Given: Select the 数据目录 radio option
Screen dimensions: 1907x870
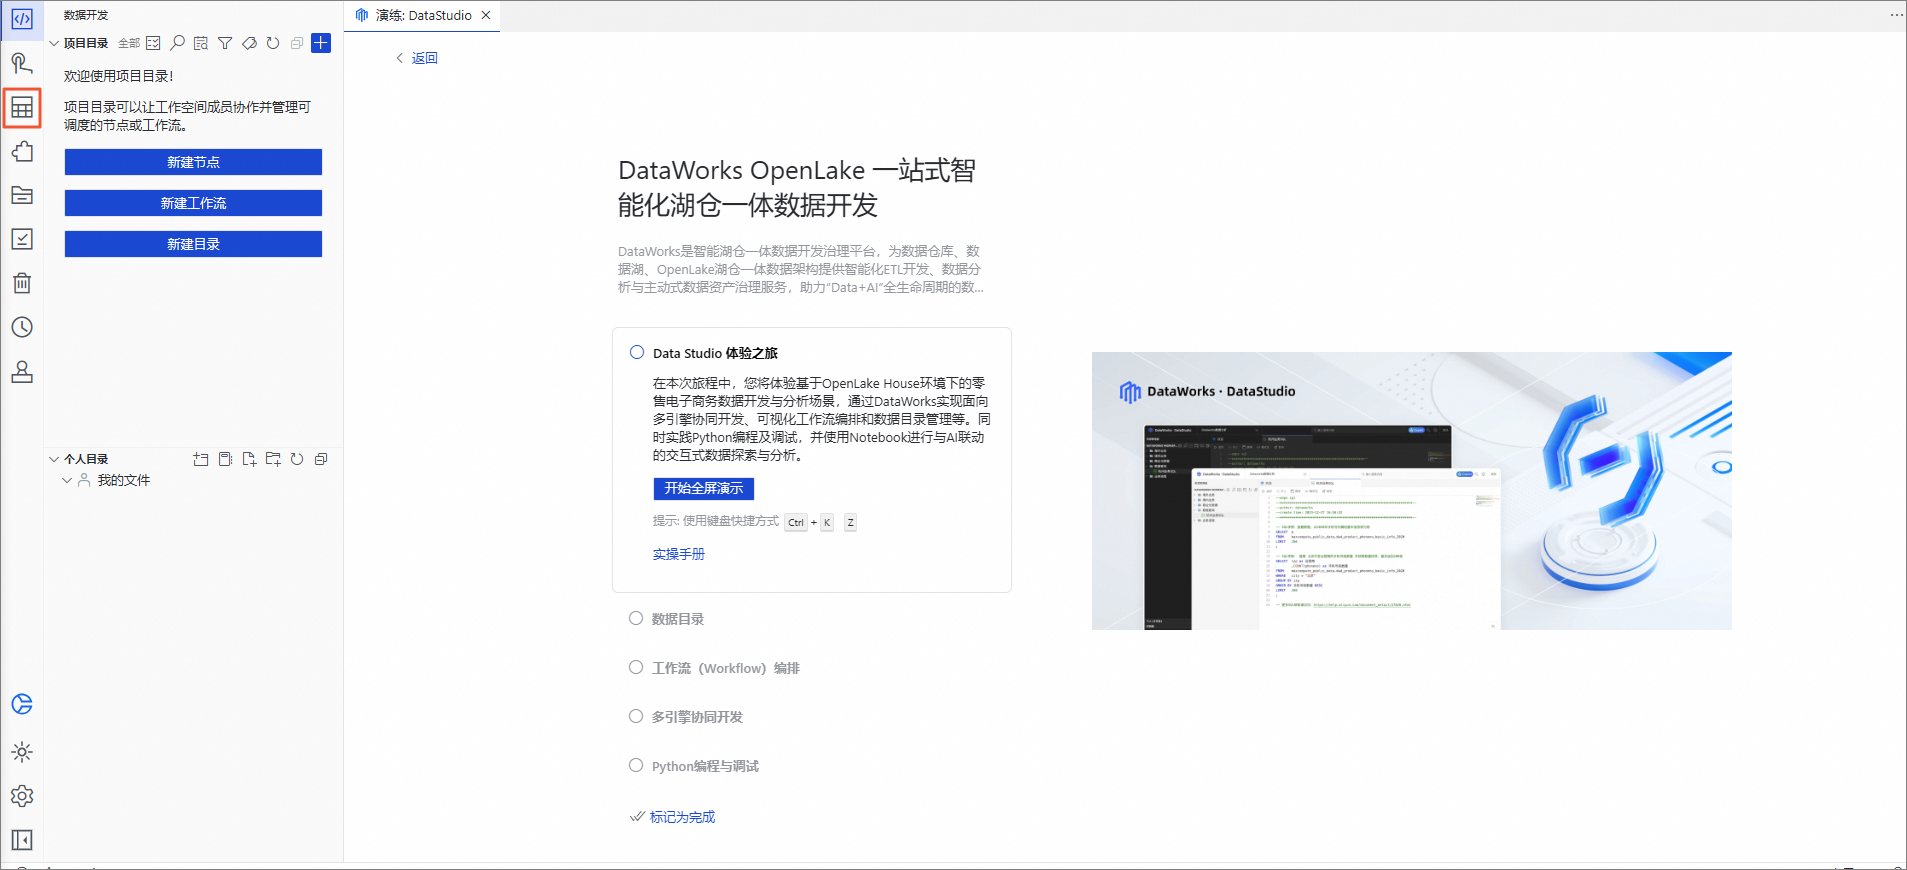Looking at the screenshot, I should tap(636, 618).
